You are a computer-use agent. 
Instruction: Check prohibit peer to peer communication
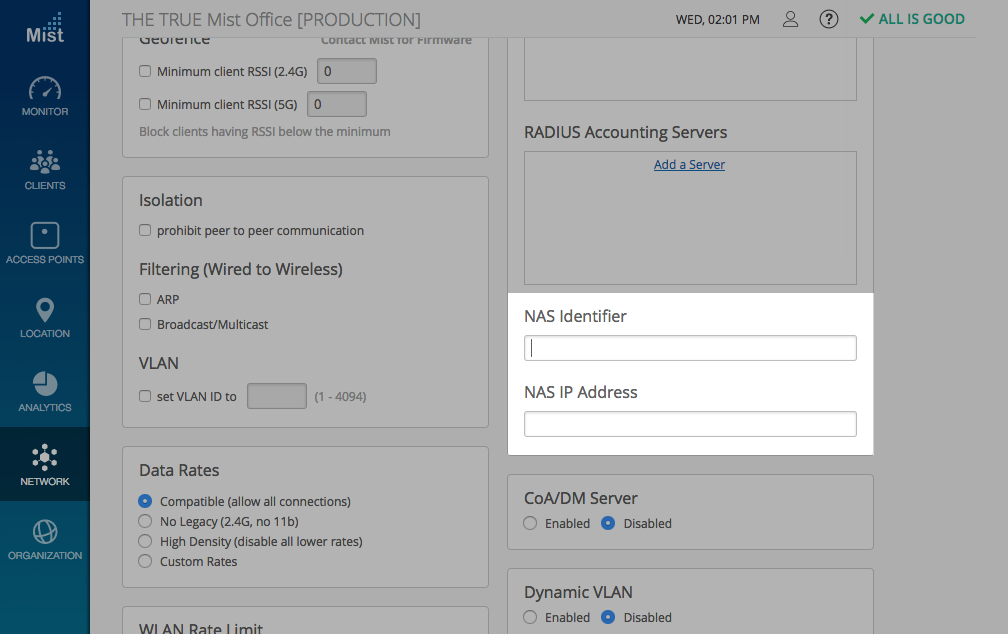click(x=145, y=231)
